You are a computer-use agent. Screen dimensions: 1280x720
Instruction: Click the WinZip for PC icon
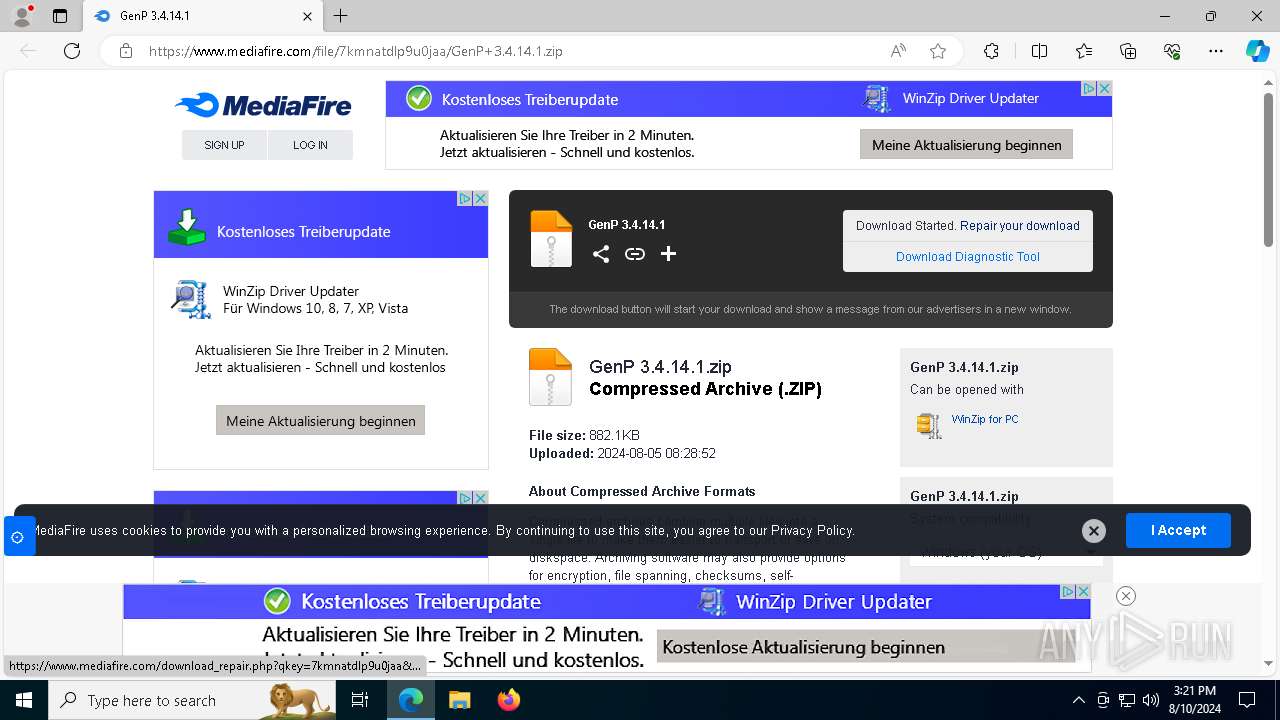tap(929, 425)
